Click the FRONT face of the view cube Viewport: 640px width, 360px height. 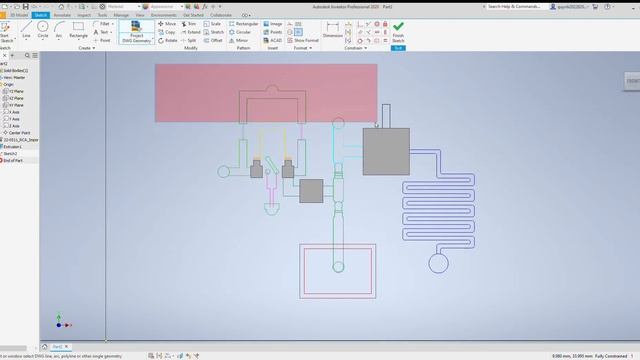pos(633,81)
